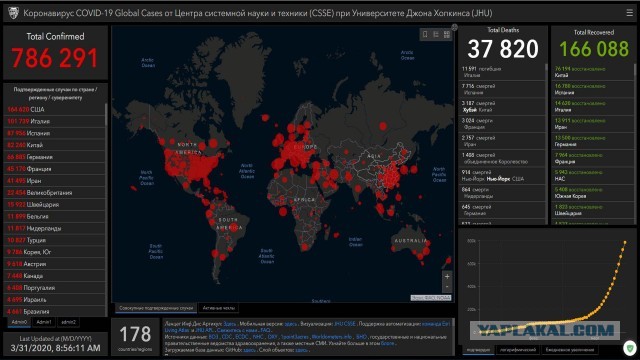Click 7 964 recovered Франция entry

[593, 158]
